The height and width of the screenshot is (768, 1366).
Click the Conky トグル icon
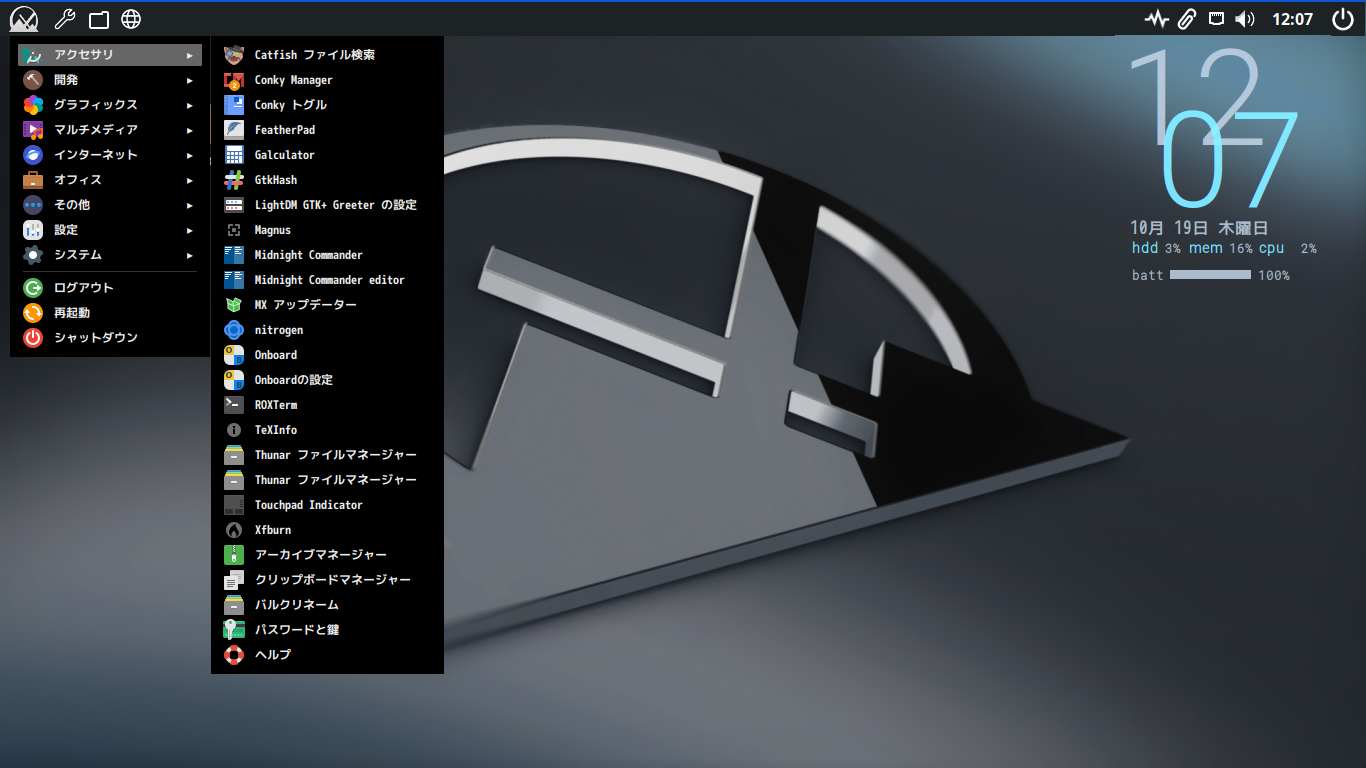click(234, 105)
